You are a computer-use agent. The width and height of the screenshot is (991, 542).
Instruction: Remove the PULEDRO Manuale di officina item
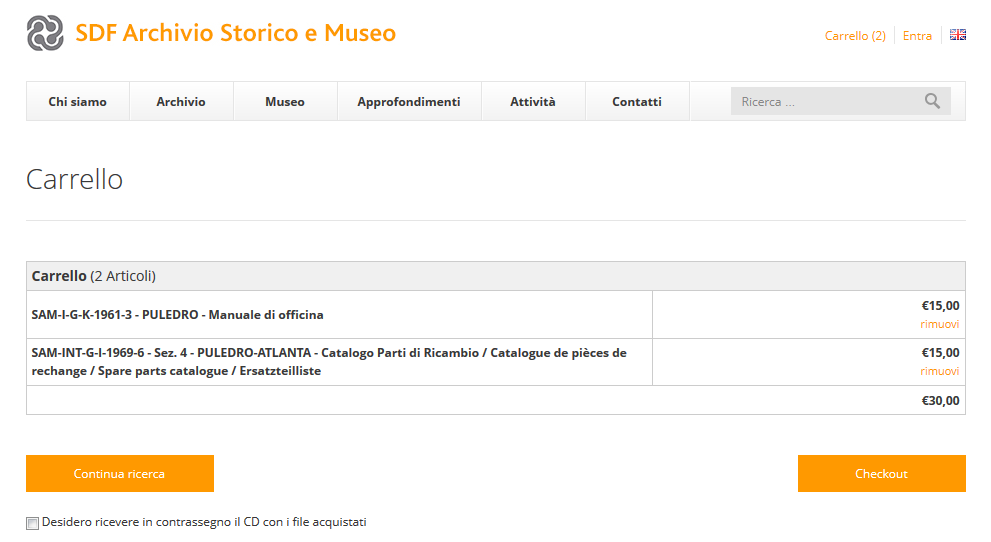click(939, 324)
